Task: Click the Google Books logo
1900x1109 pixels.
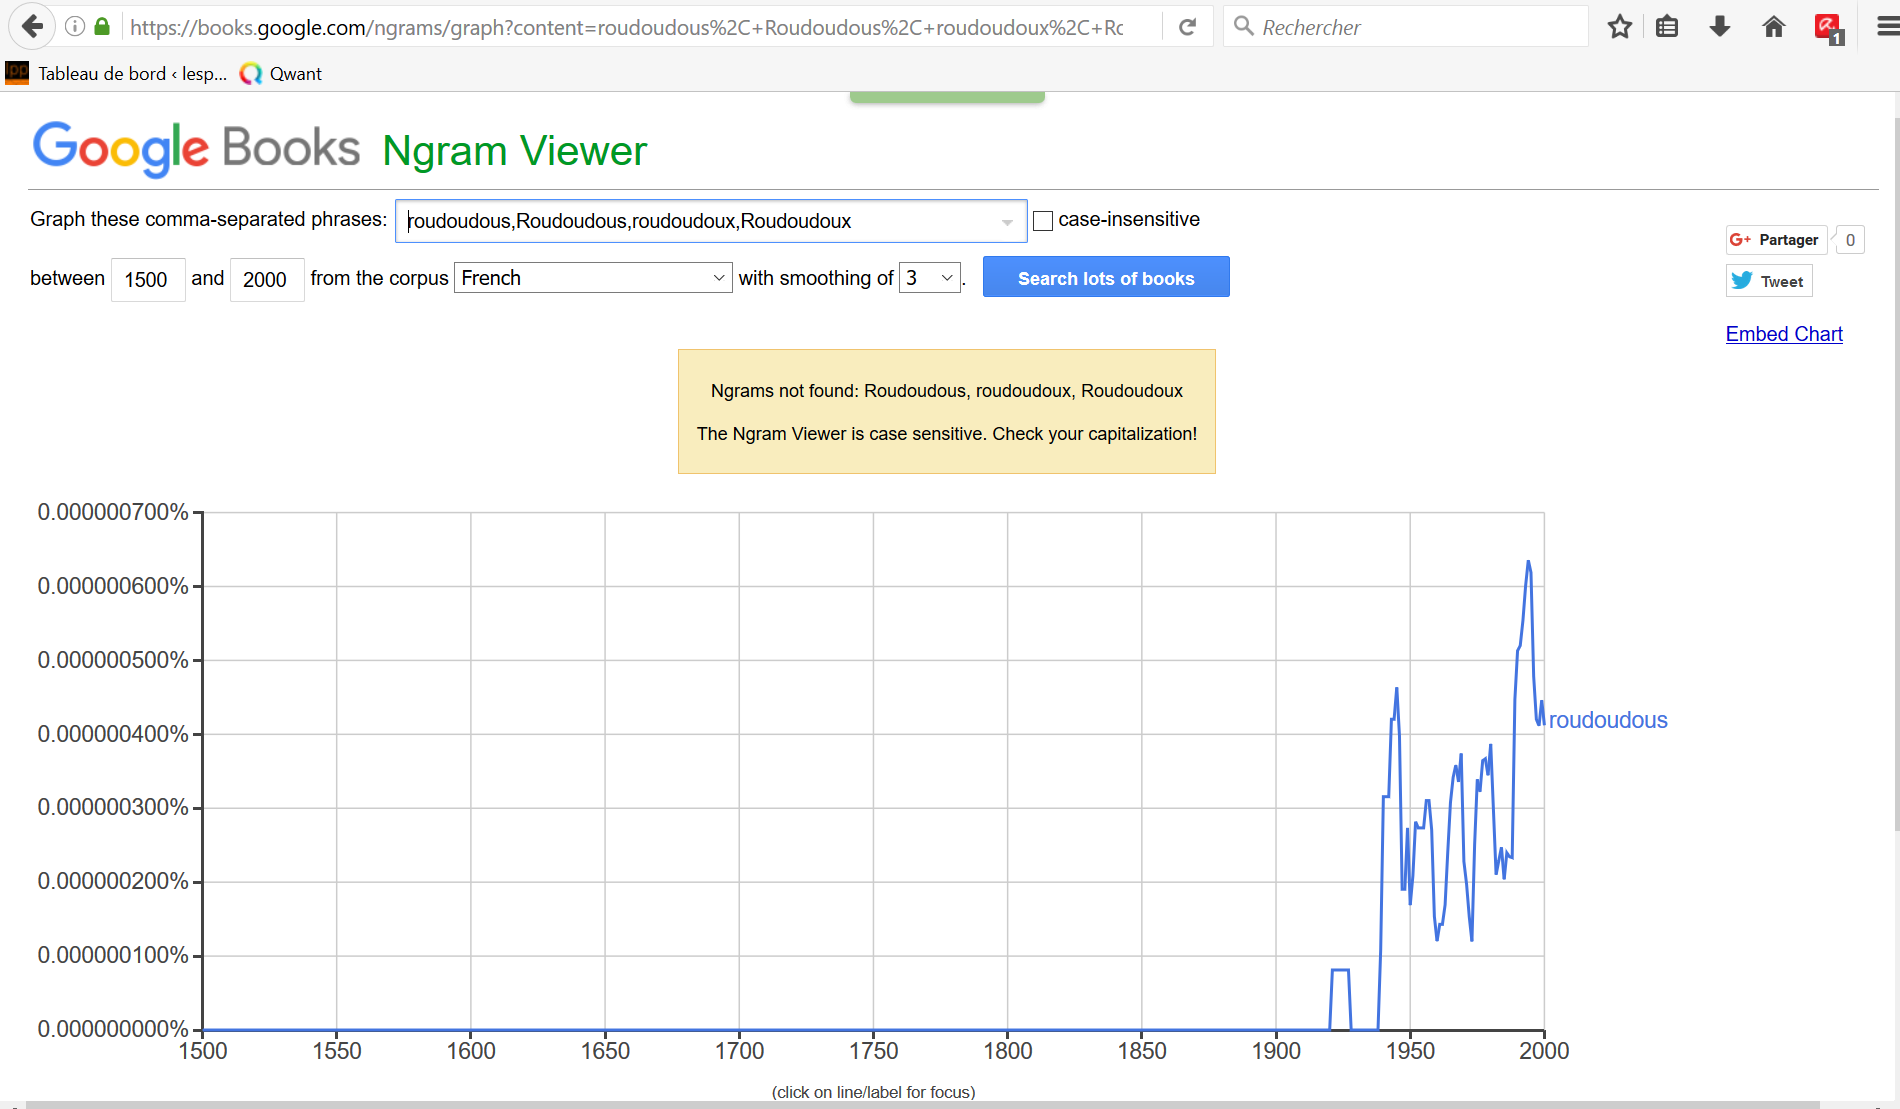Action: [196, 149]
